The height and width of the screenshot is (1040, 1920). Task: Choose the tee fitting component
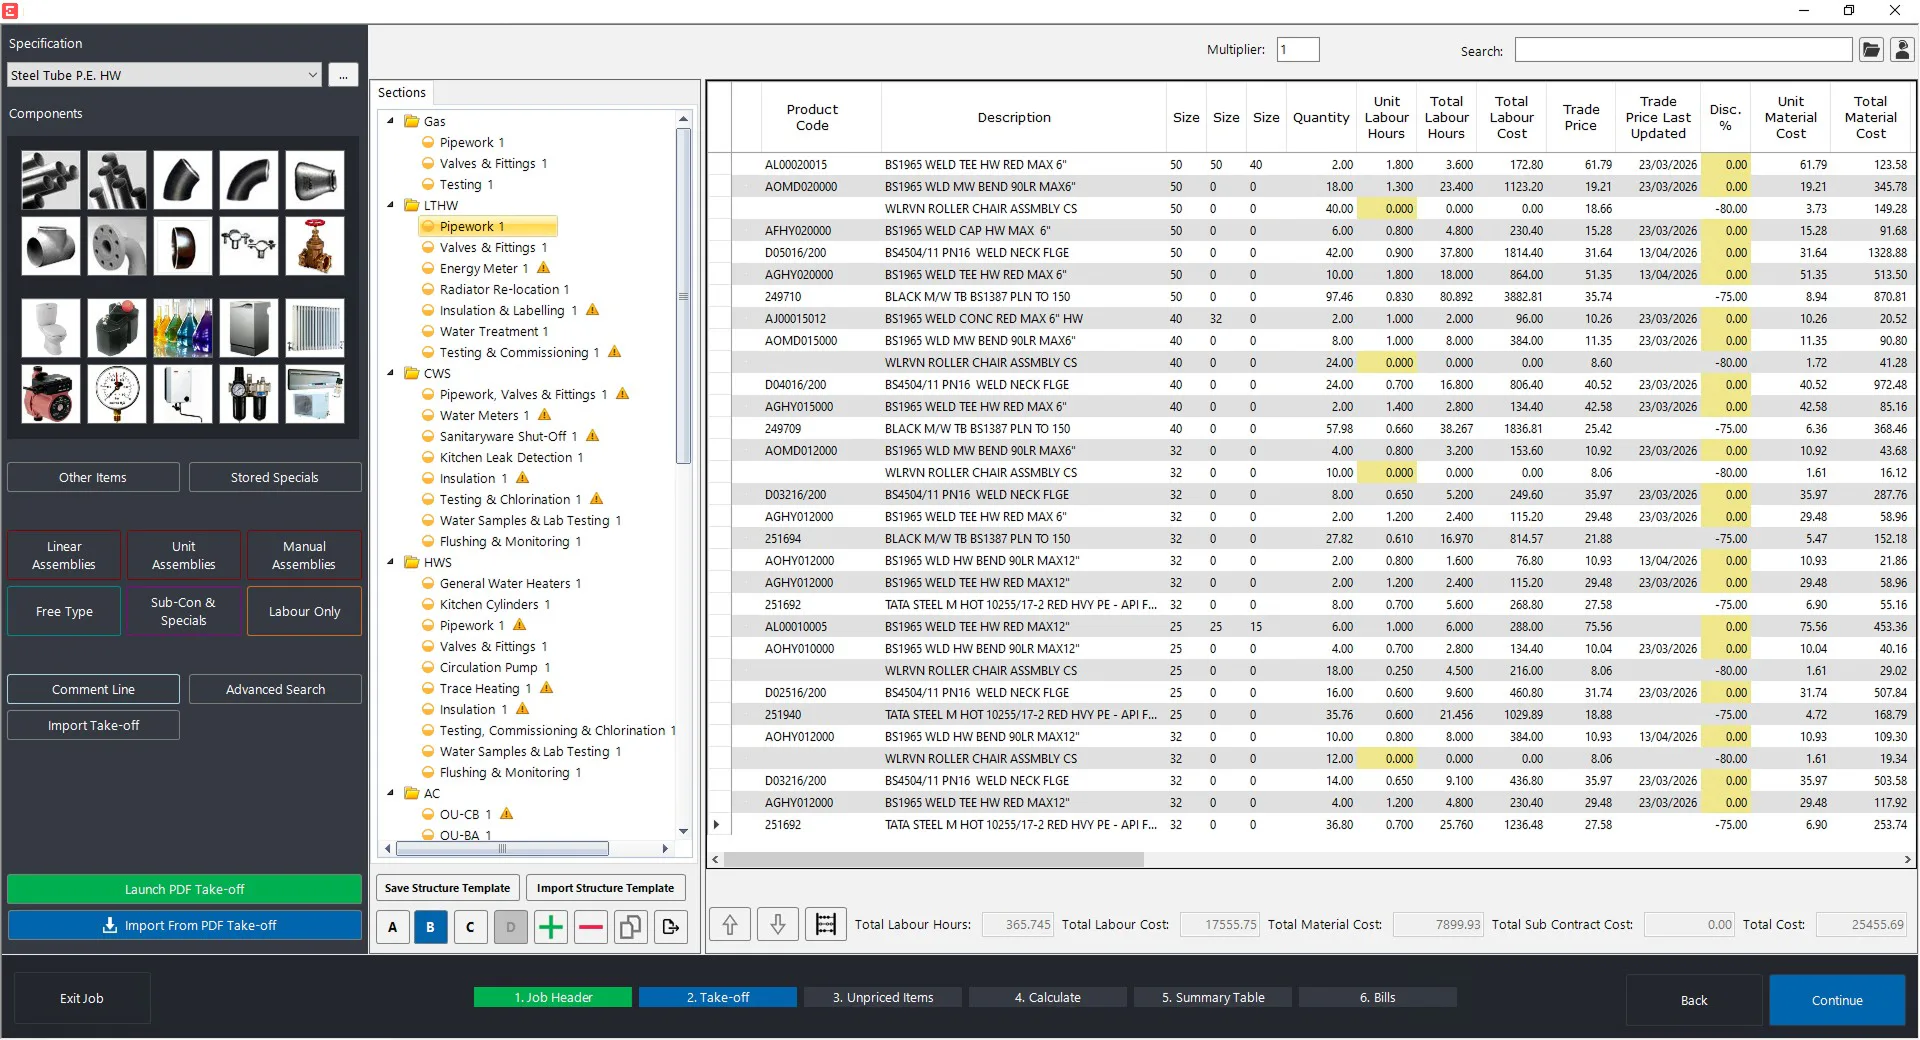click(x=50, y=246)
